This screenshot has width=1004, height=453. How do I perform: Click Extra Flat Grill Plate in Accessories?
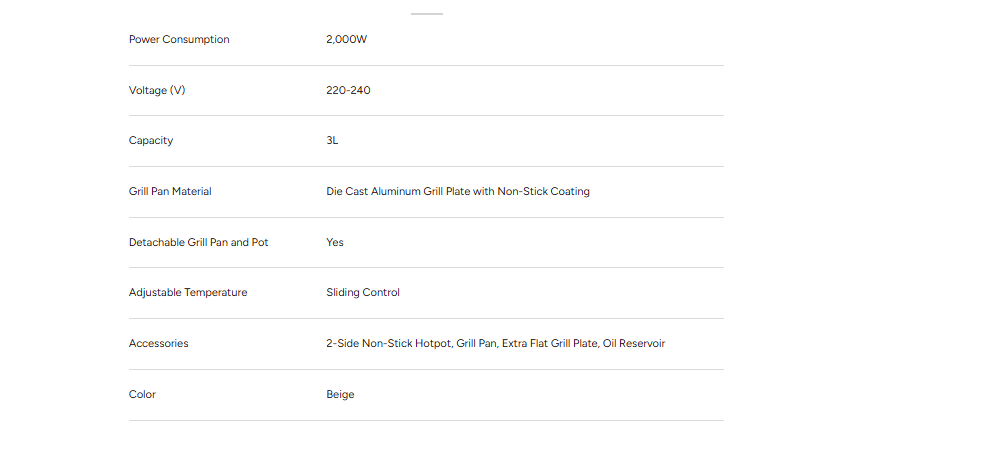pos(549,343)
